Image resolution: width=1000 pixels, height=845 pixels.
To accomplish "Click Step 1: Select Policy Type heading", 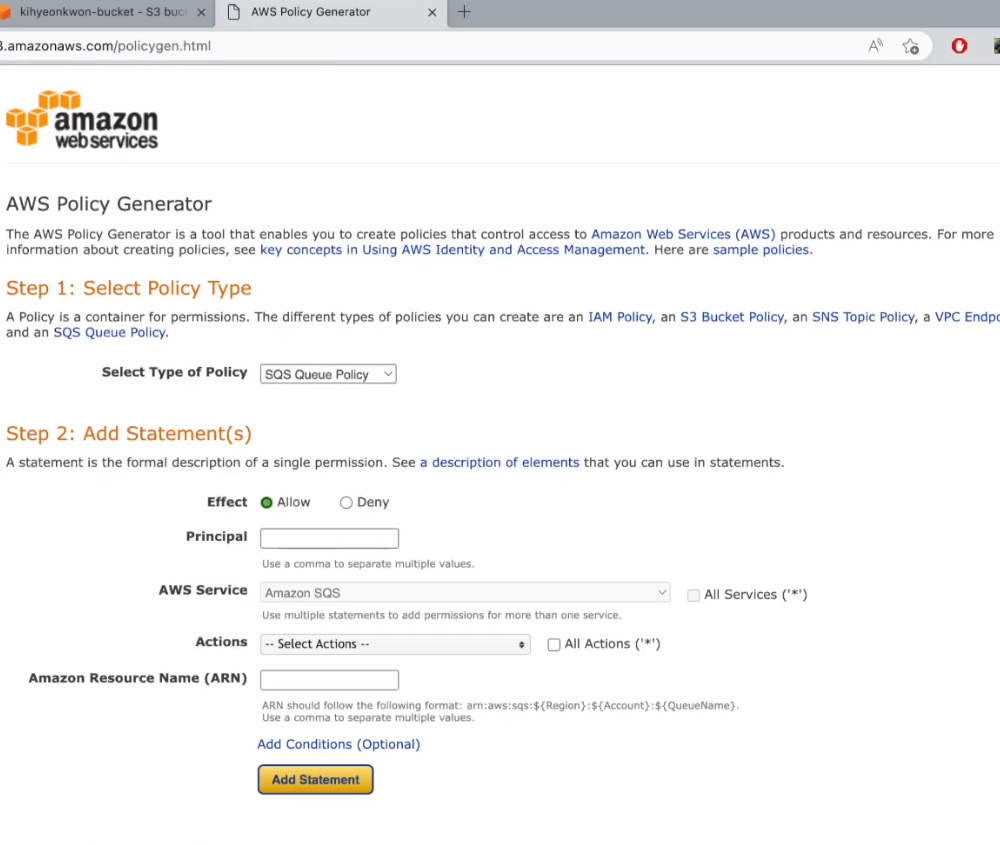I will click(129, 288).
